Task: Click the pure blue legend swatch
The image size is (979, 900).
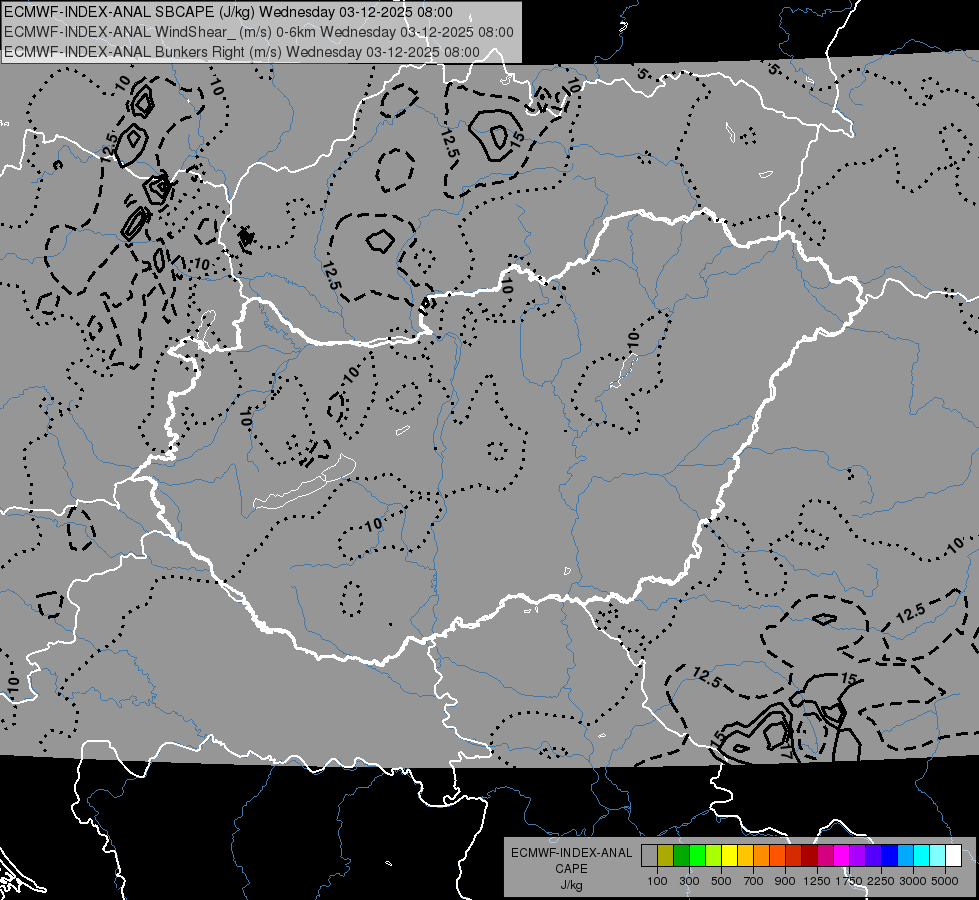Action: 890,856
